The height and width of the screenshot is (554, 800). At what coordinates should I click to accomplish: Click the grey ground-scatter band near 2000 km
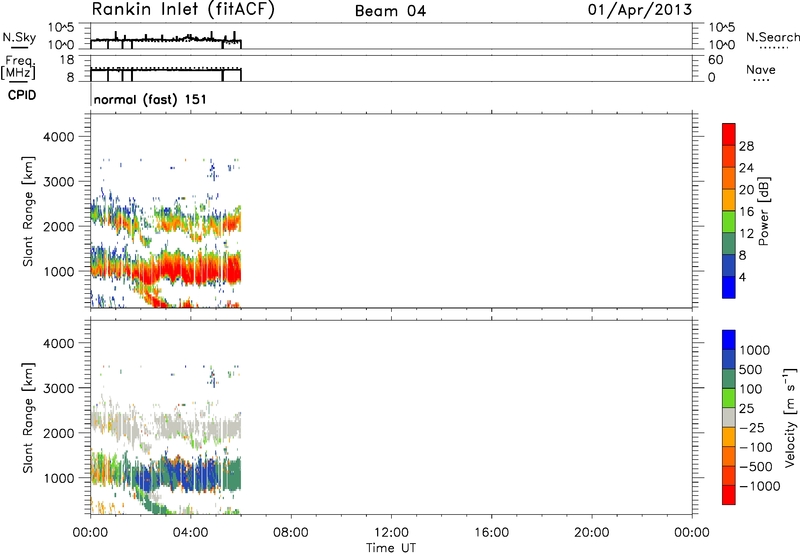(168, 426)
